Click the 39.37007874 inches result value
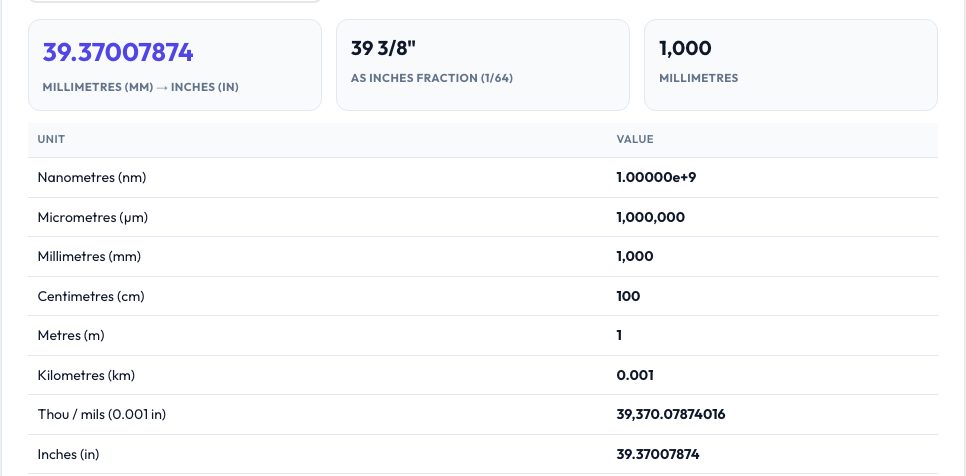 118,52
